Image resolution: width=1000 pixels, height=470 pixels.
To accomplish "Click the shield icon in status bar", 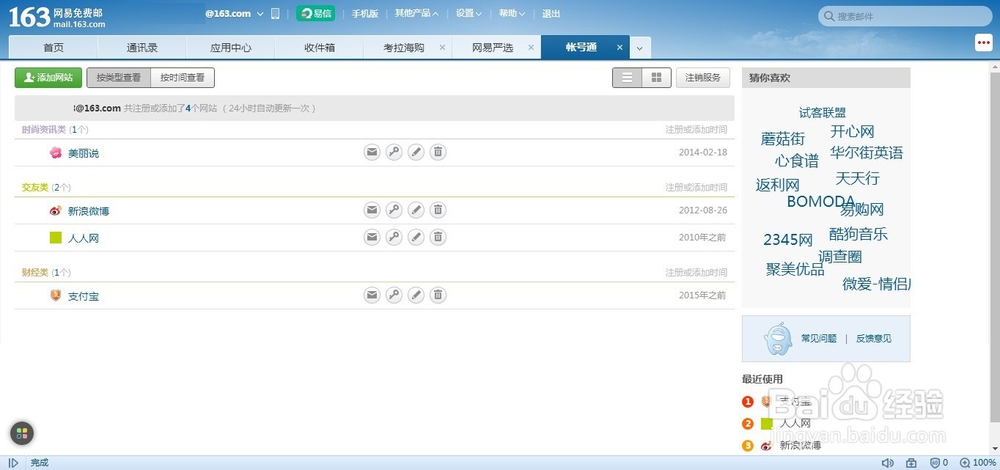I will point(934,463).
